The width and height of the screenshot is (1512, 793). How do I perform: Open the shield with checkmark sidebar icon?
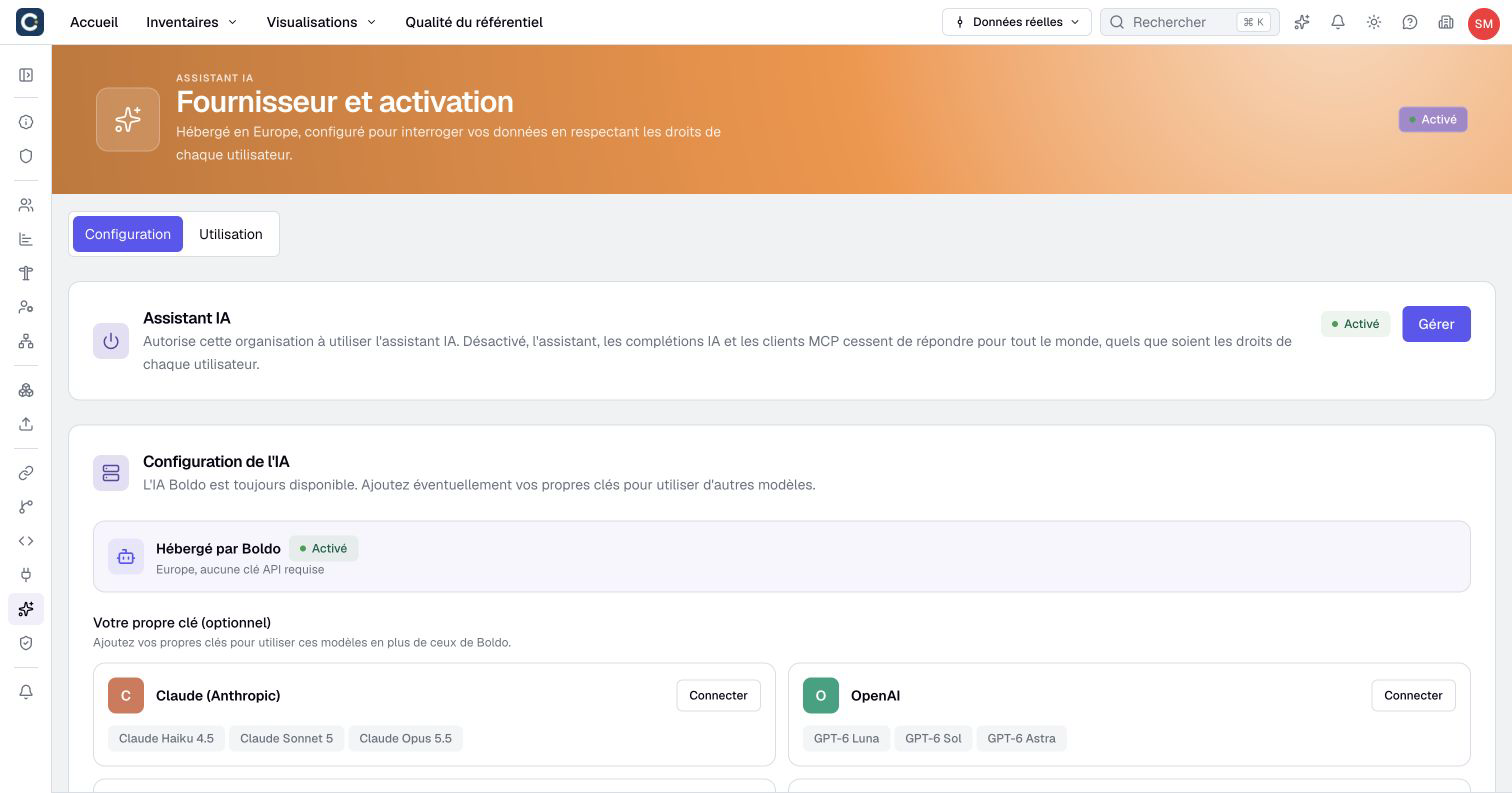click(26, 643)
